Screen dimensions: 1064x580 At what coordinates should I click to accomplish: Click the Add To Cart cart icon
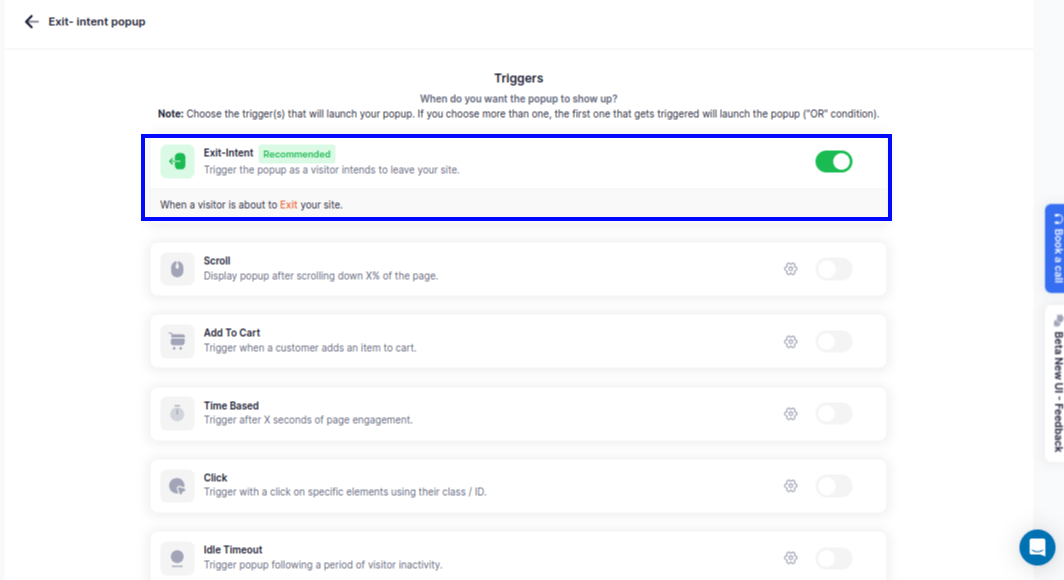178,341
